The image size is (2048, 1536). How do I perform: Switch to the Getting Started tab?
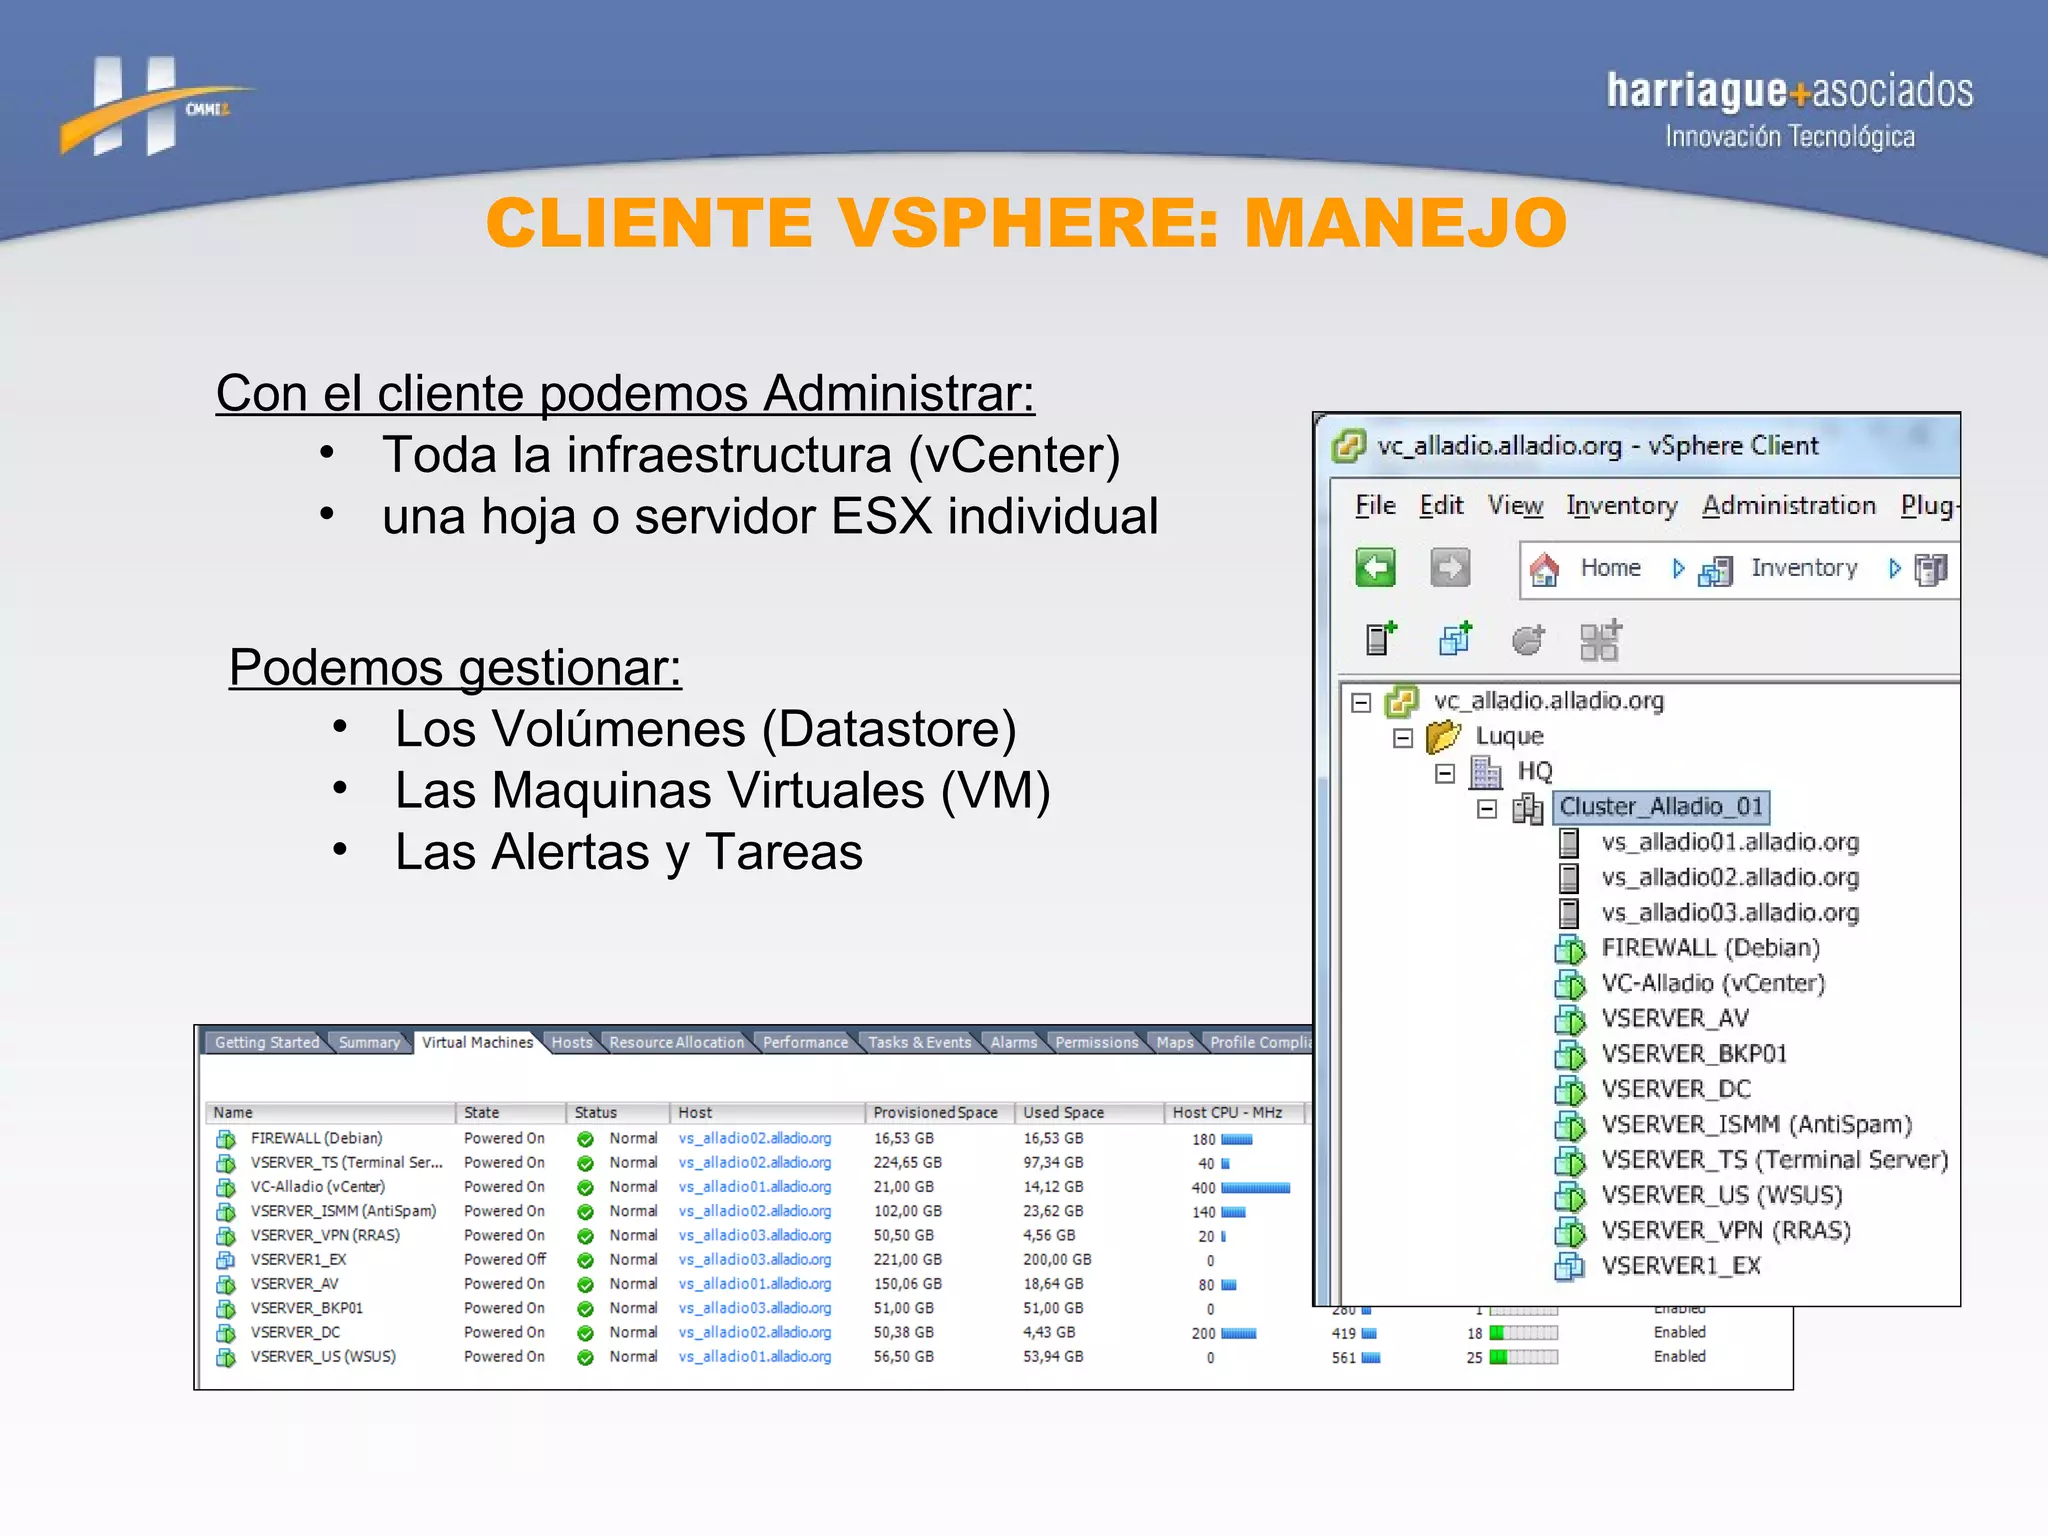pyautogui.click(x=267, y=1042)
